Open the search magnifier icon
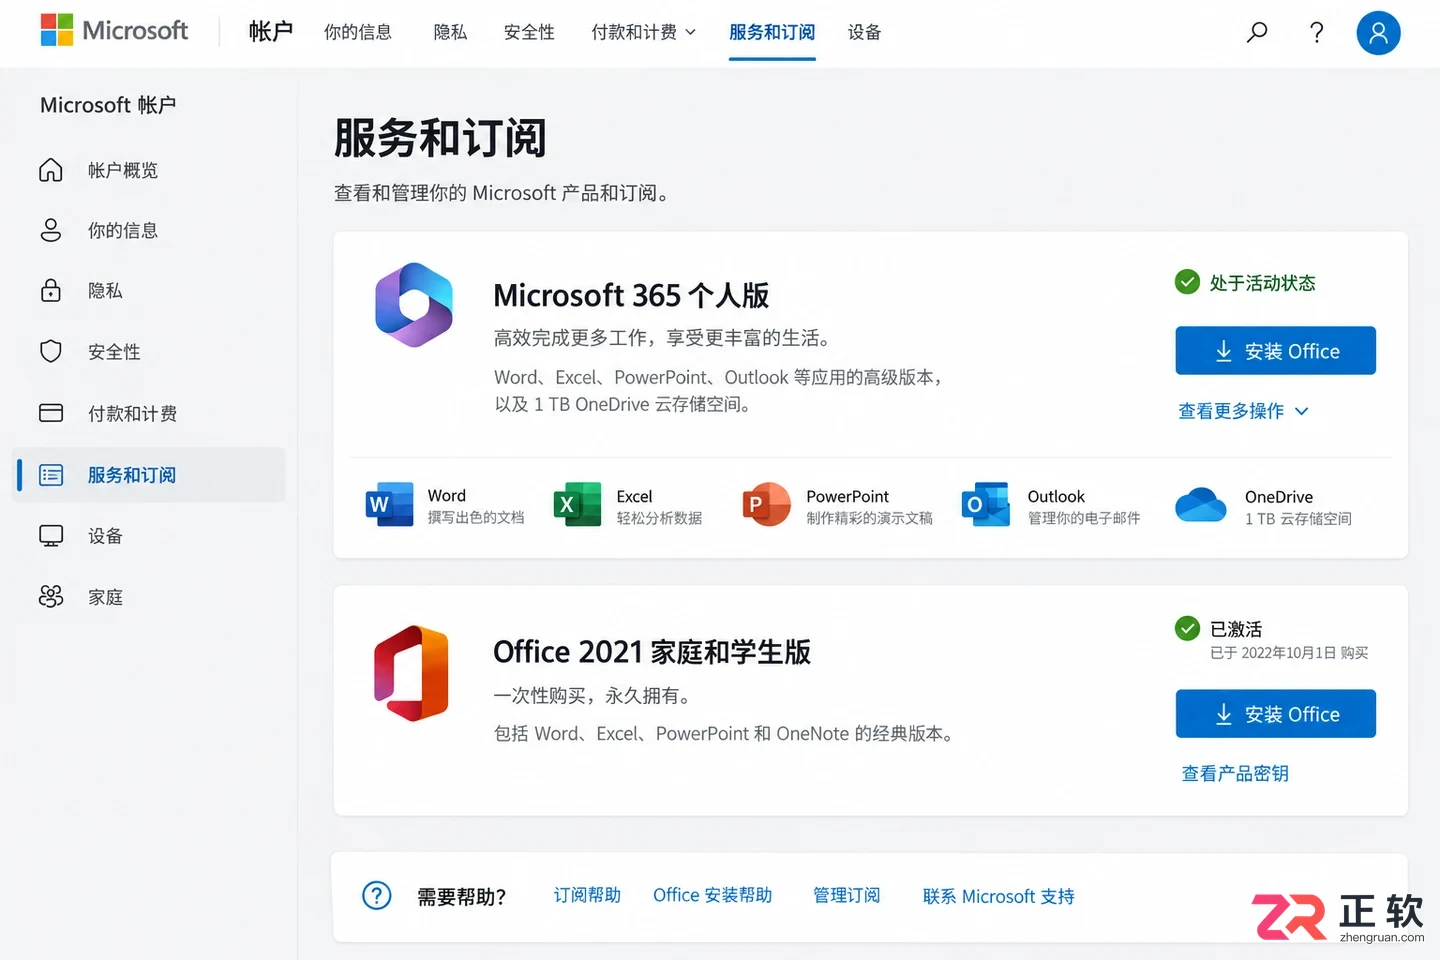This screenshot has width=1440, height=960. coord(1257,32)
